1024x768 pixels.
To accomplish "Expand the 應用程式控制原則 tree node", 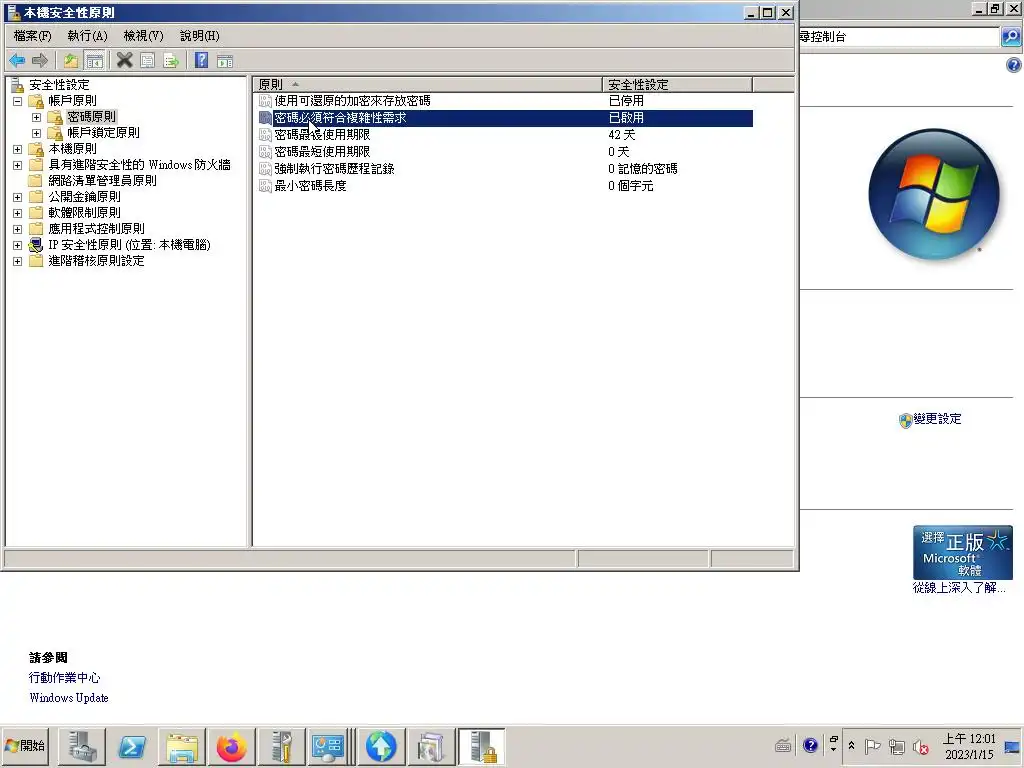I will (x=18, y=229).
